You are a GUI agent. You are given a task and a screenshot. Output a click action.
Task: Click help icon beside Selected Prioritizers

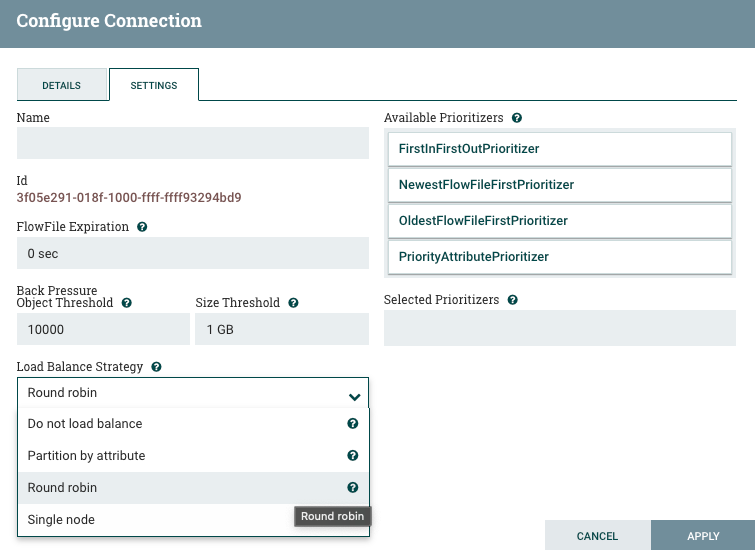[513, 300]
